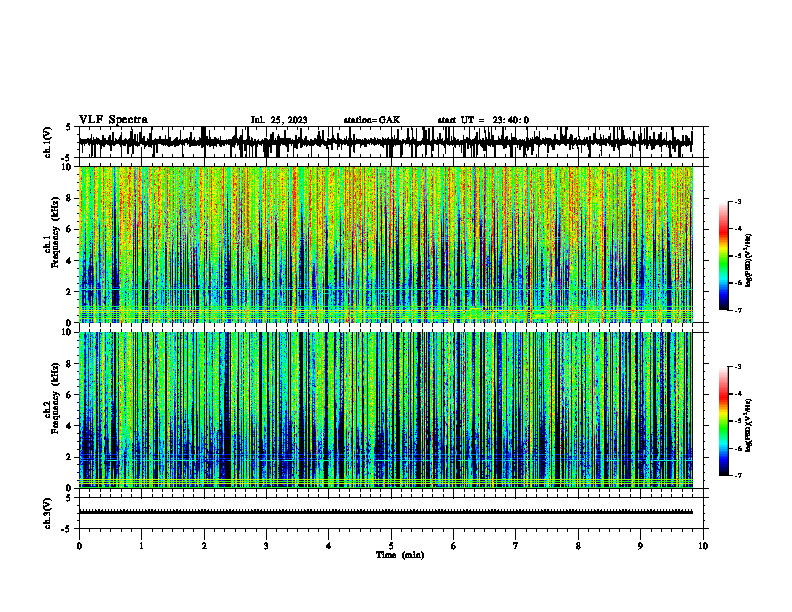
Task: Click the 10 minute tick on time axis
Action: pyautogui.click(x=703, y=546)
